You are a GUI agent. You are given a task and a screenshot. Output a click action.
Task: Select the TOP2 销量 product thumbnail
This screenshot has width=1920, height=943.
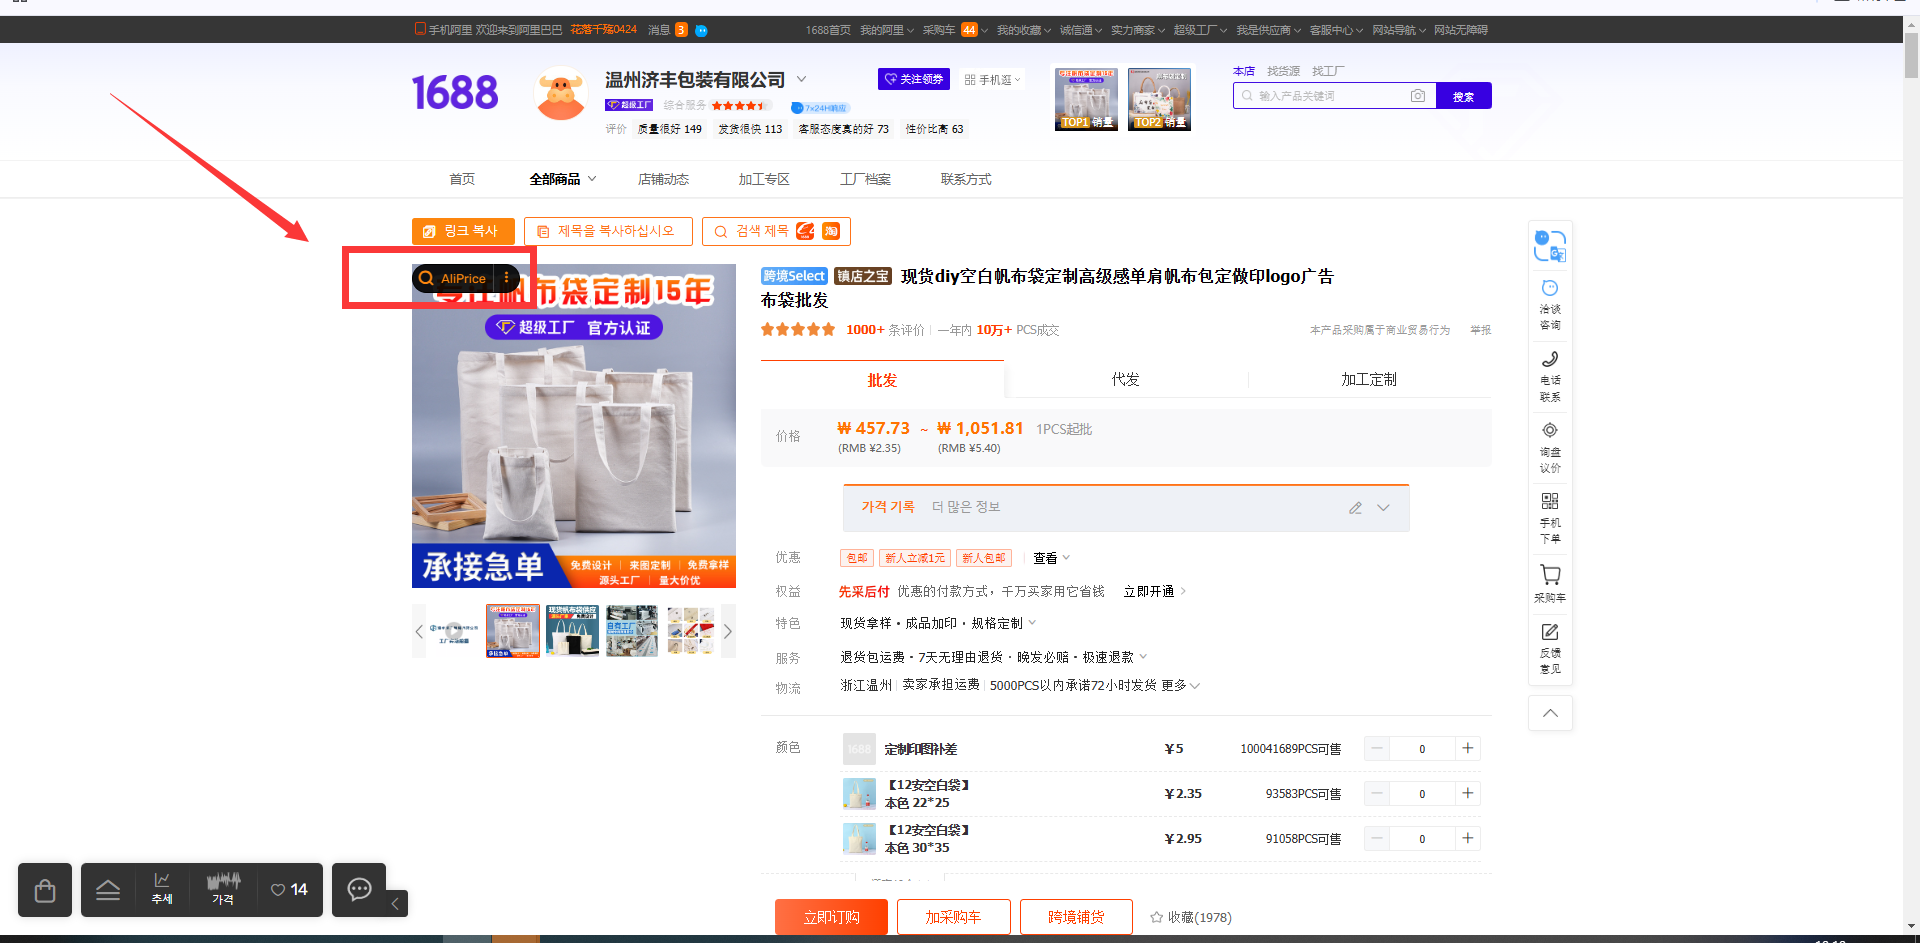pos(1160,99)
